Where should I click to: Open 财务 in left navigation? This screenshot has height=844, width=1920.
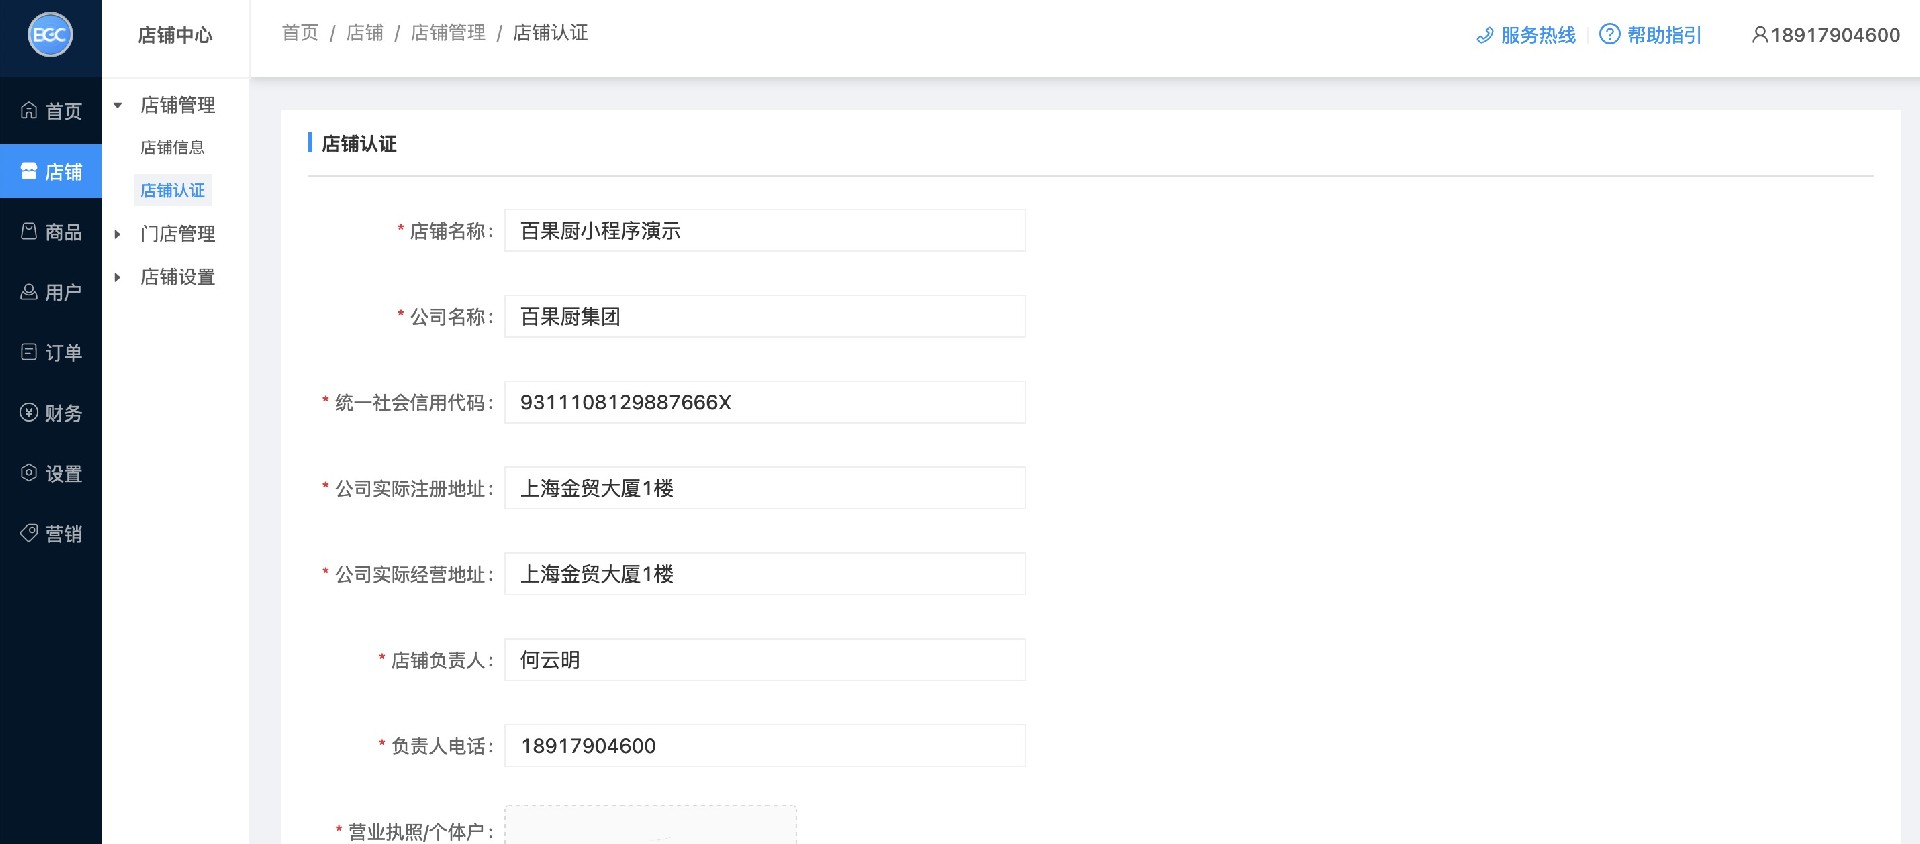click(x=51, y=413)
